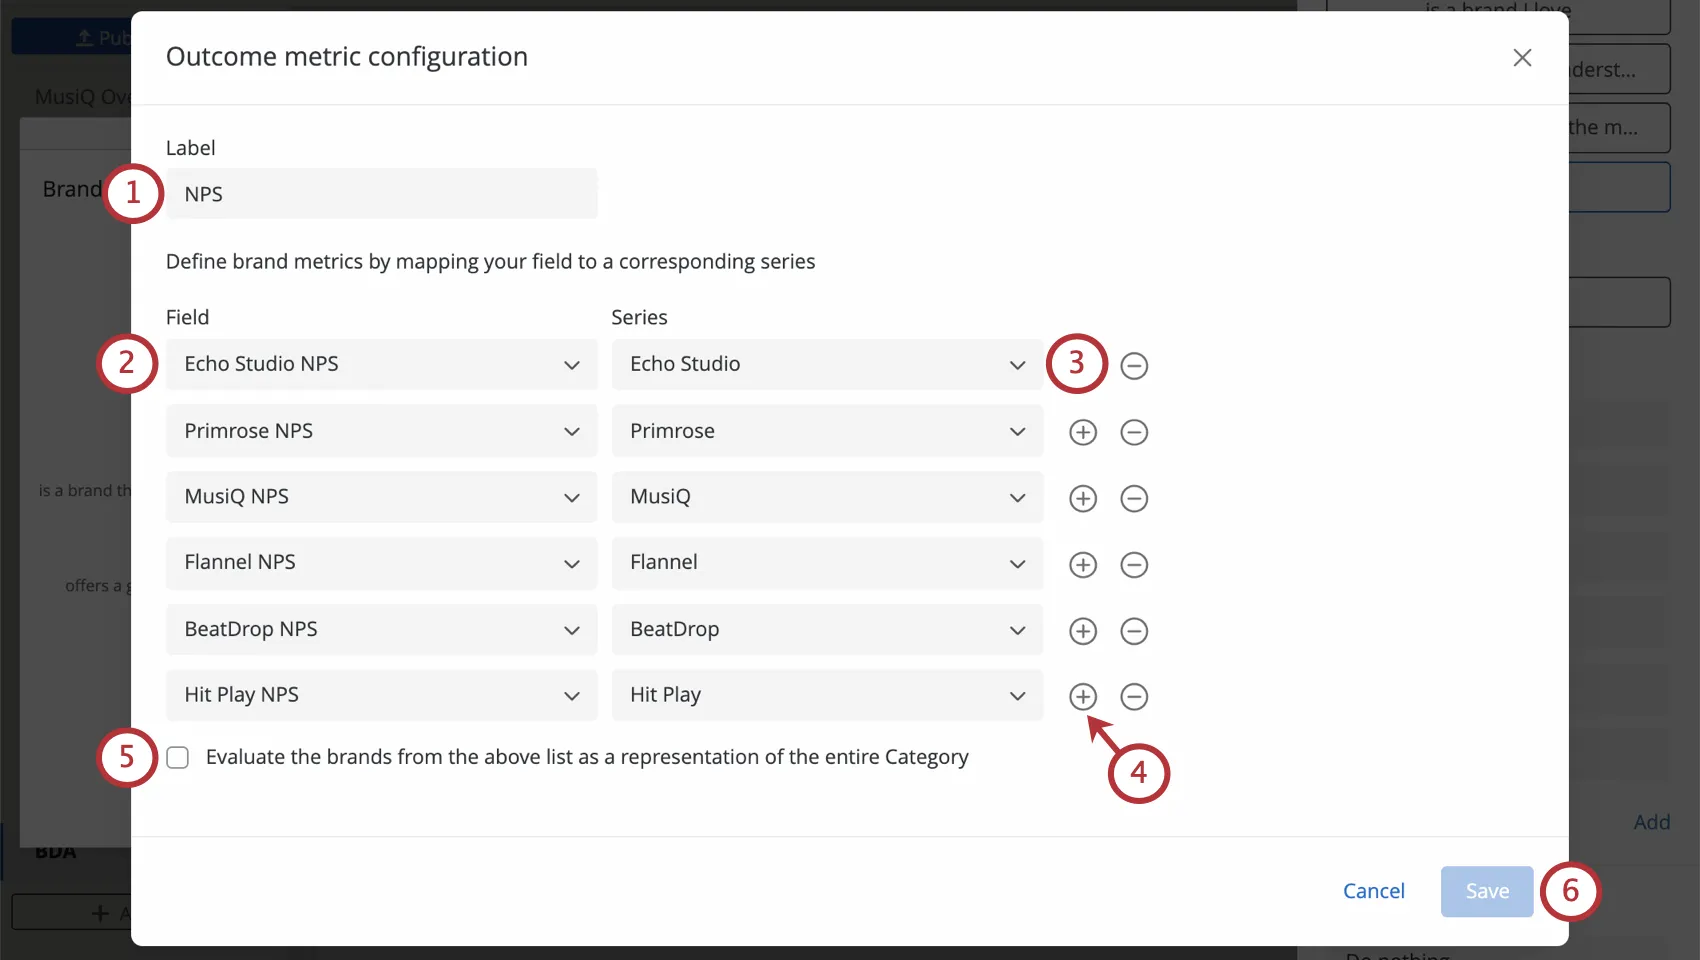Image resolution: width=1700 pixels, height=960 pixels.
Task: Save the outcome metric configuration
Action: click(1486, 891)
